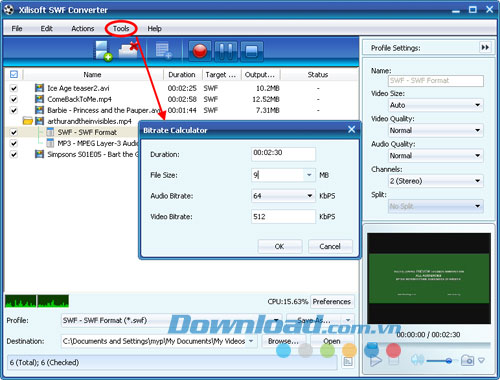Start conversion with the red record button

point(200,51)
